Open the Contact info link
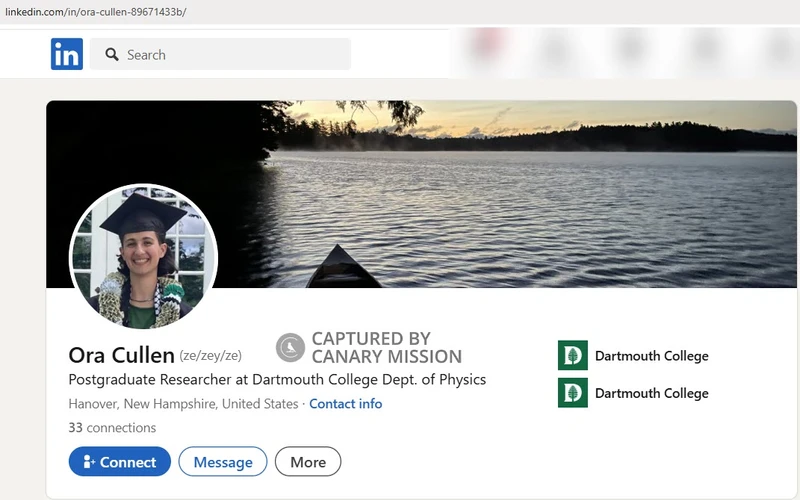Viewport: 800px width, 500px height. click(x=345, y=404)
